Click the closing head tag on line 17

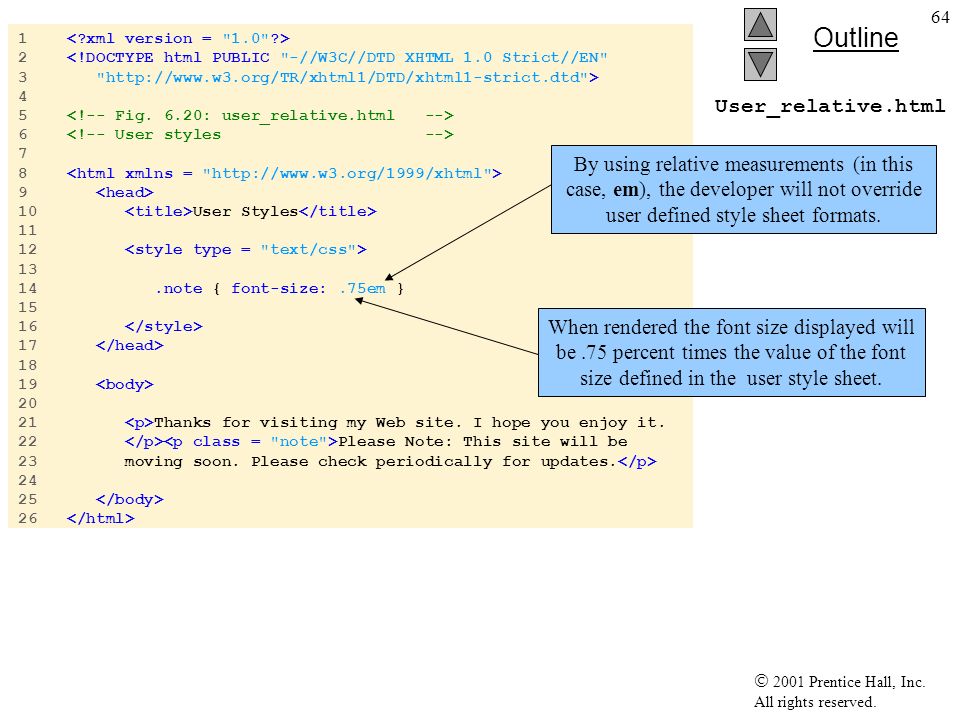tap(129, 345)
